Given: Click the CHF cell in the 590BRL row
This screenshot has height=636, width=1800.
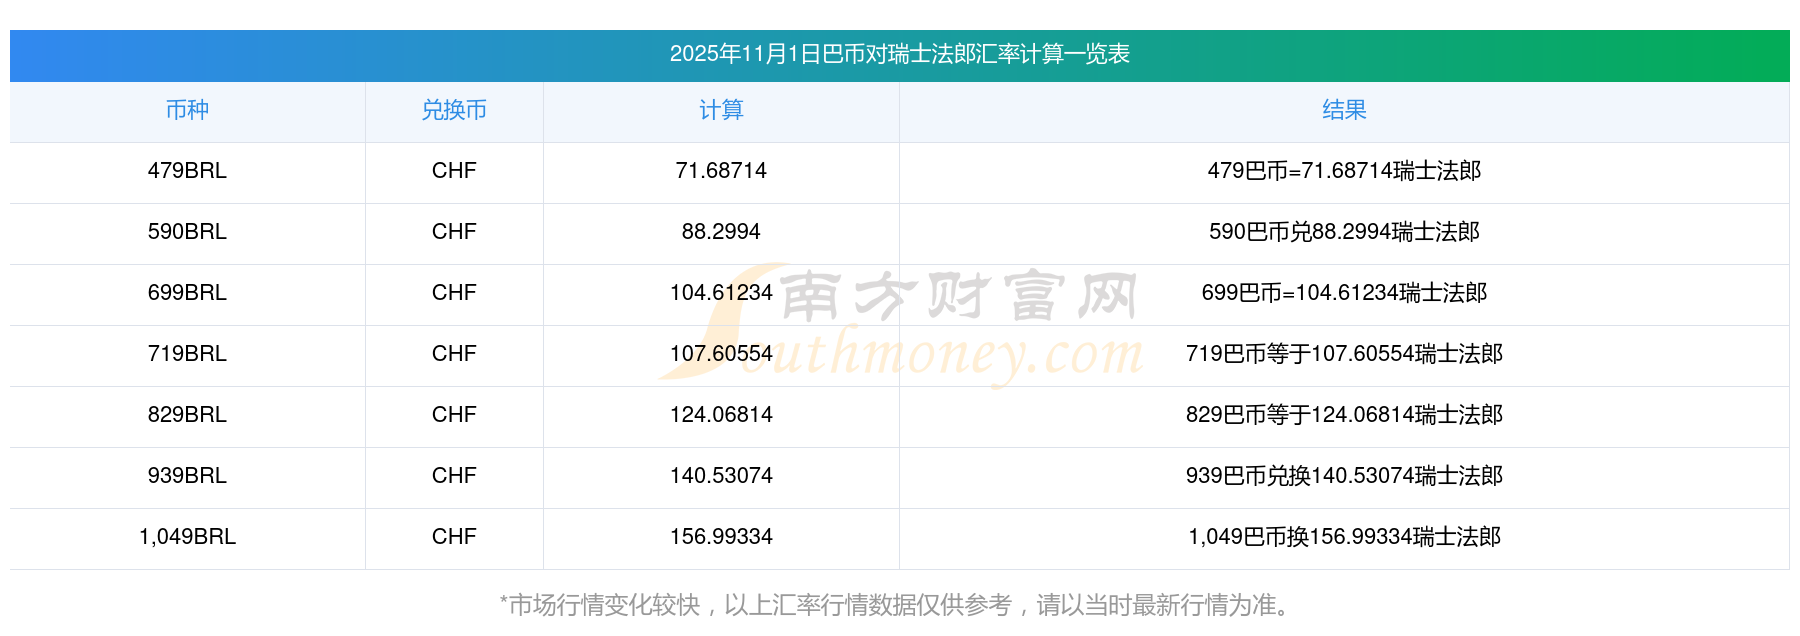Looking at the screenshot, I should click(454, 232).
